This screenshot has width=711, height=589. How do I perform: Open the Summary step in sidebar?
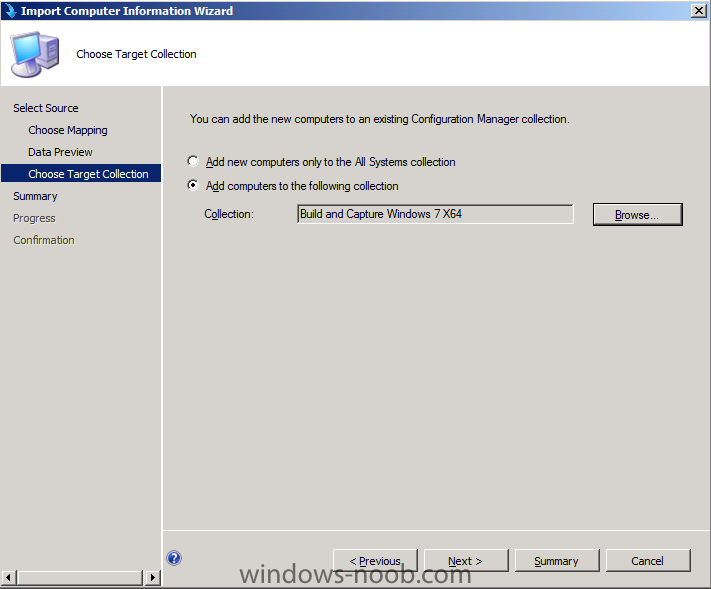[x=35, y=196]
